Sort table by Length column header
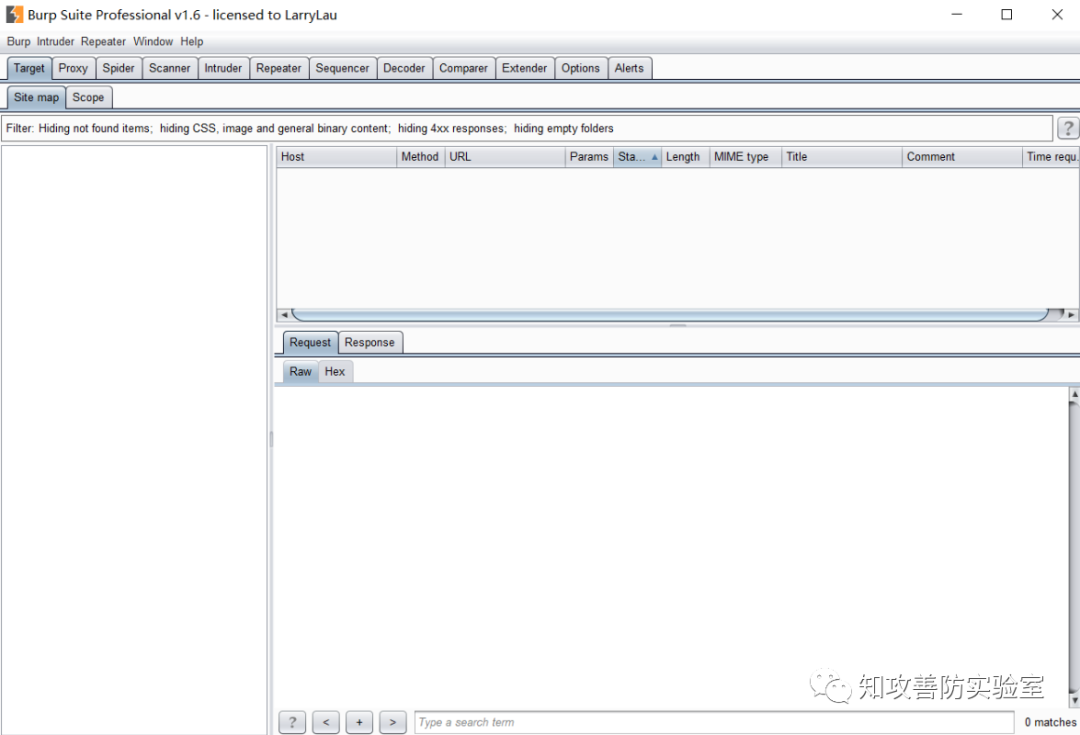This screenshot has width=1080, height=735. coord(685,157)
